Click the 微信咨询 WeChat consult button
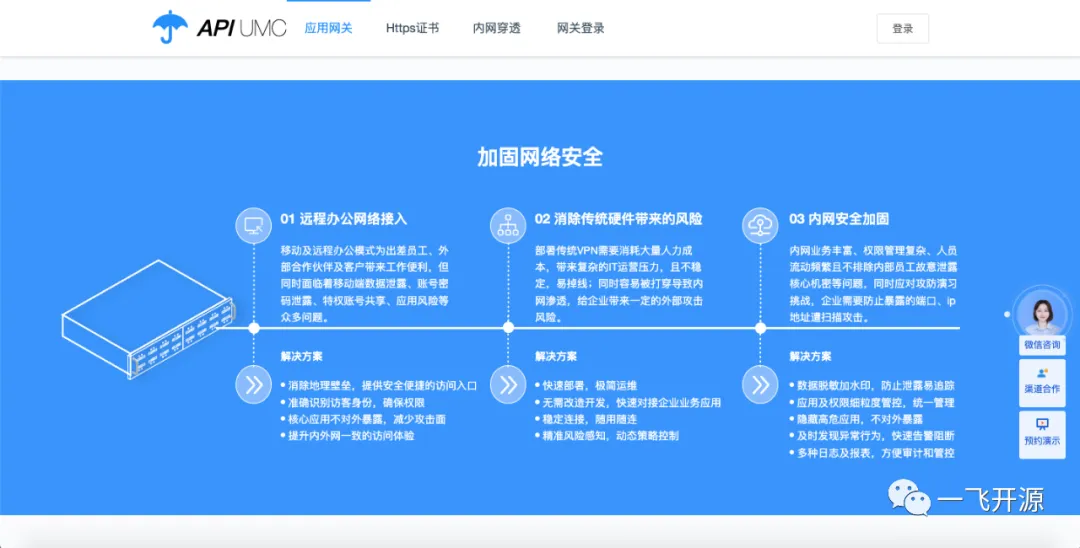This screenshot has width=1080, height=548. [x=1041, y=345]
